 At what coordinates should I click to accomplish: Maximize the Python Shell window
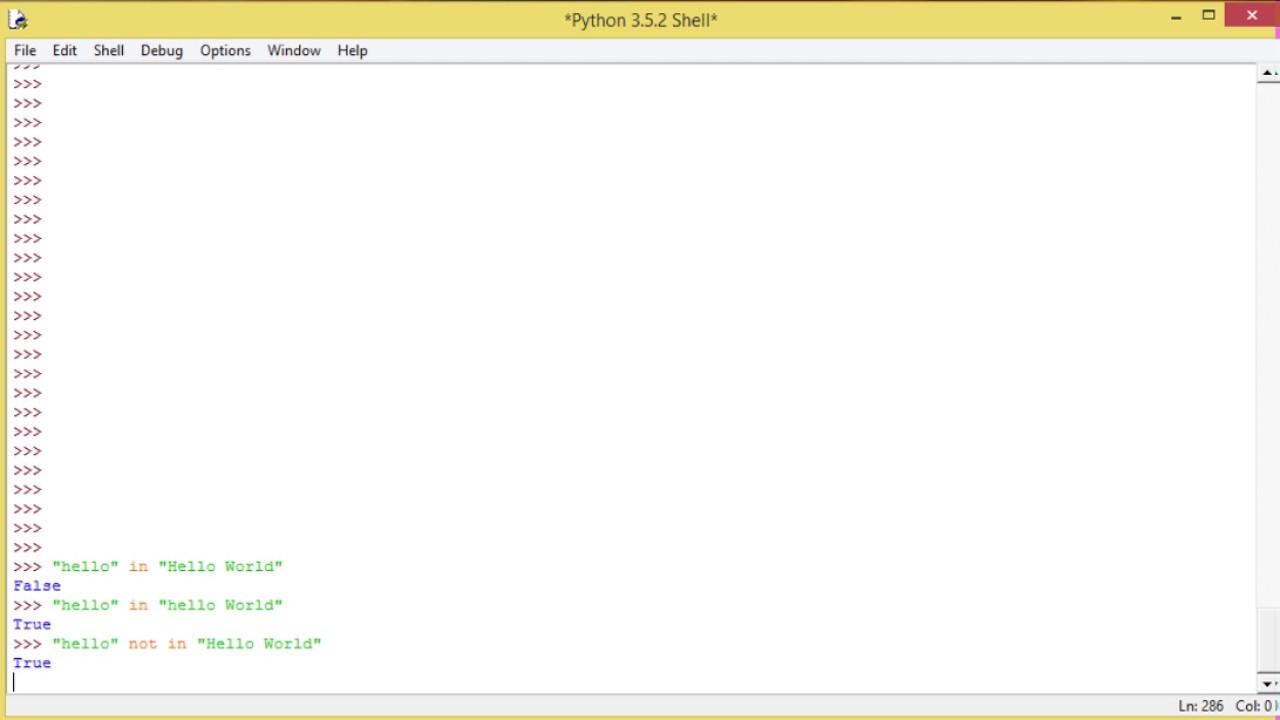pos(1208,16)
